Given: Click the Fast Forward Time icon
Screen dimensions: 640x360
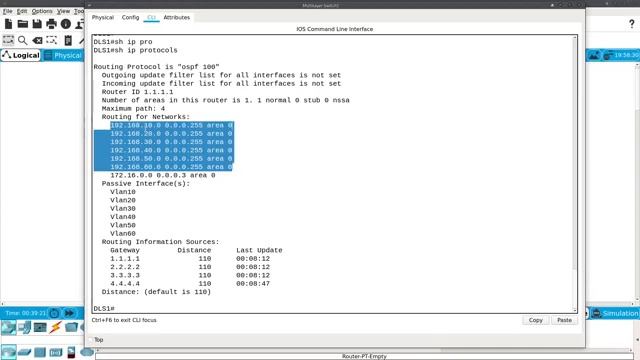Looking at the screenshot, I should pos(69,313).
